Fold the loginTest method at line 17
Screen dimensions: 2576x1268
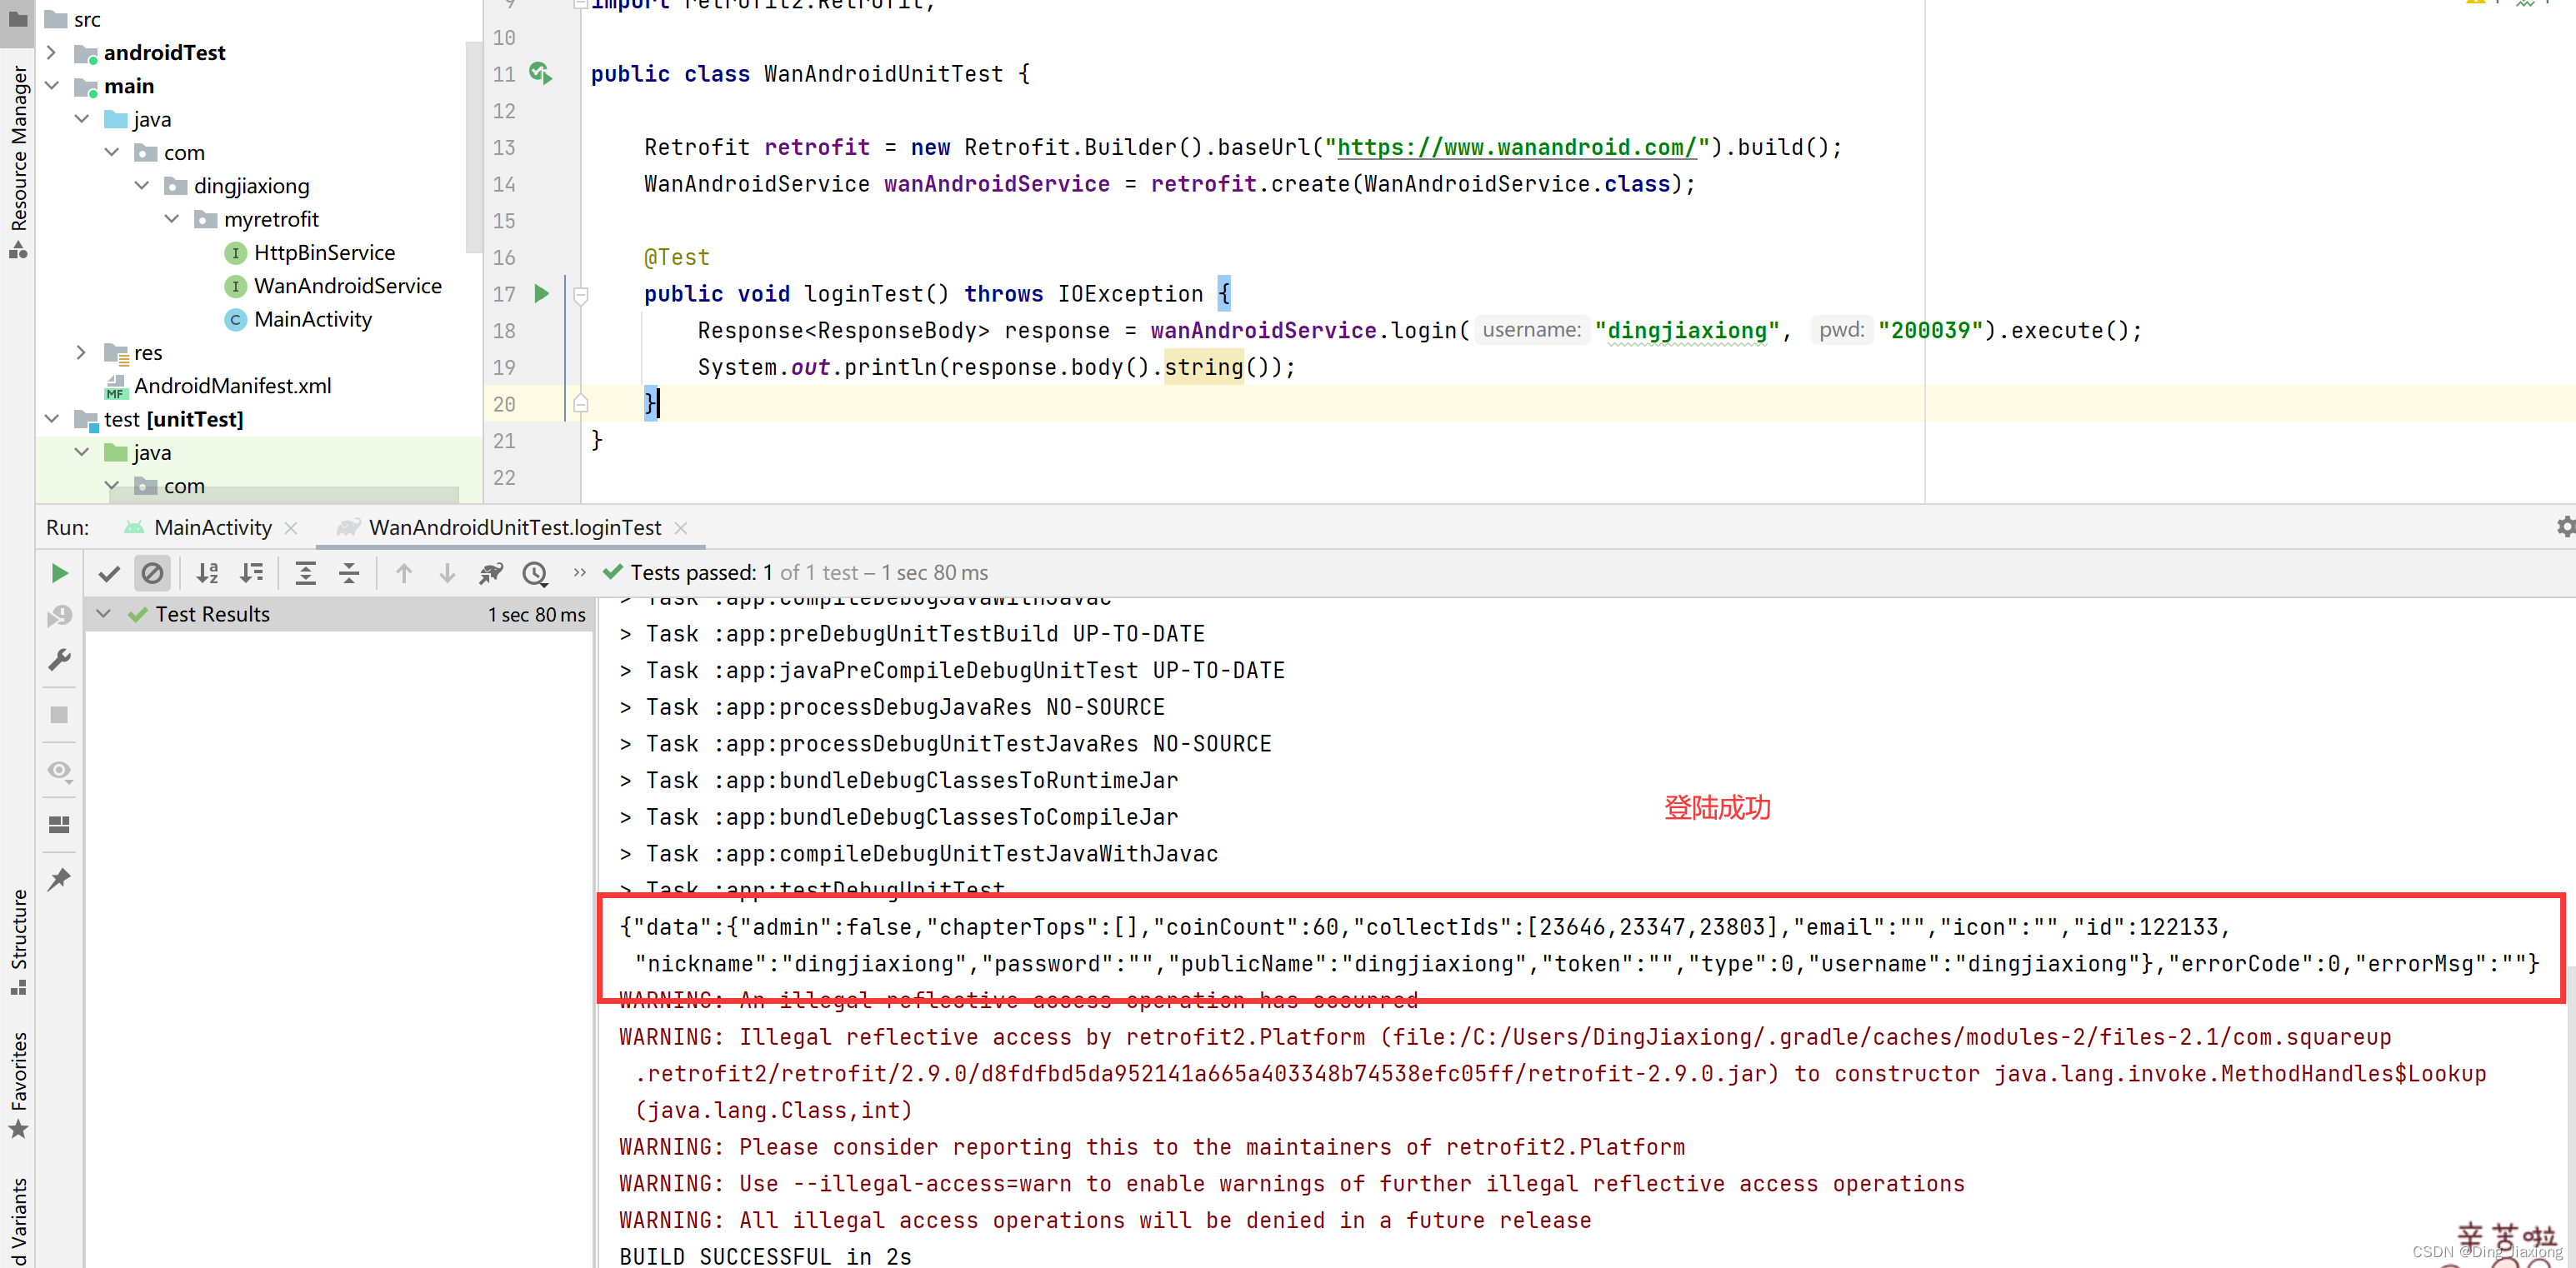tap(580, 295)
